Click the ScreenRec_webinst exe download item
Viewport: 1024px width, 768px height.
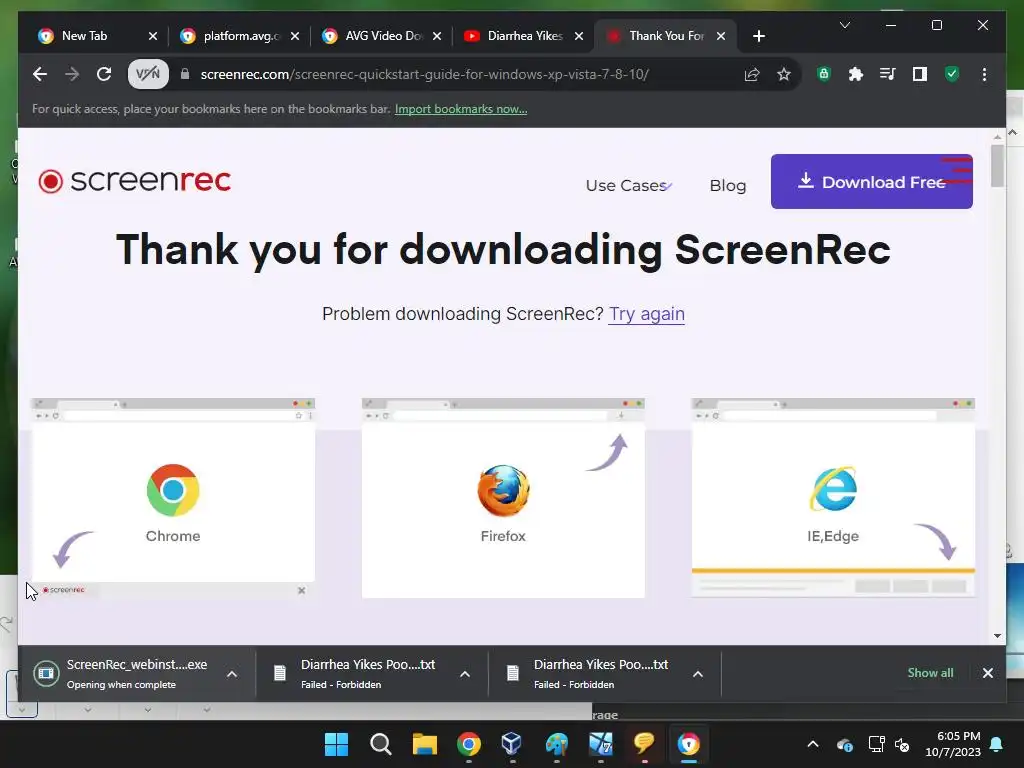click(124, 673)
